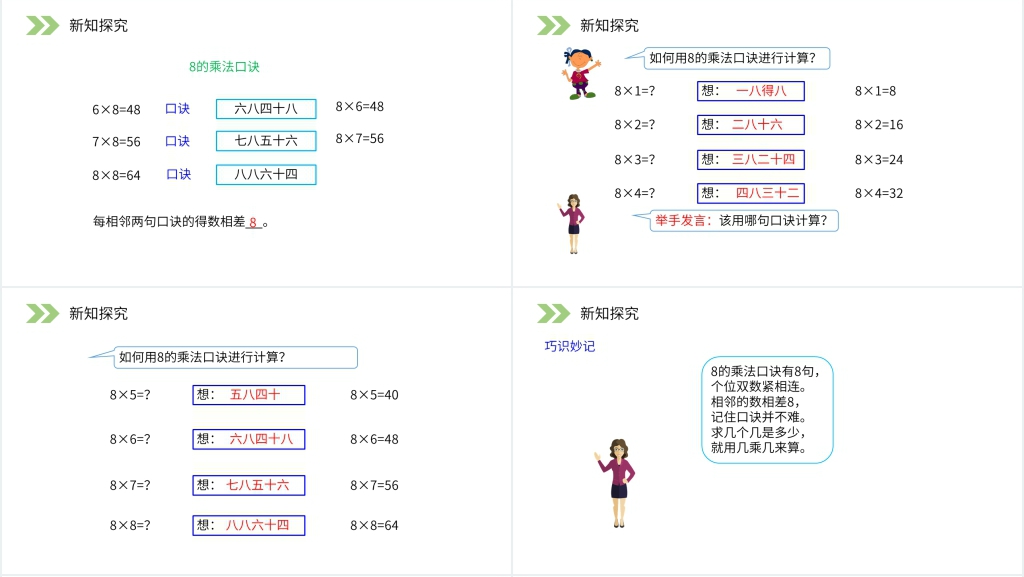Click the 想：四八三十二 answer box
This screenshot has width=1024, height=577.
pos(752,193)
